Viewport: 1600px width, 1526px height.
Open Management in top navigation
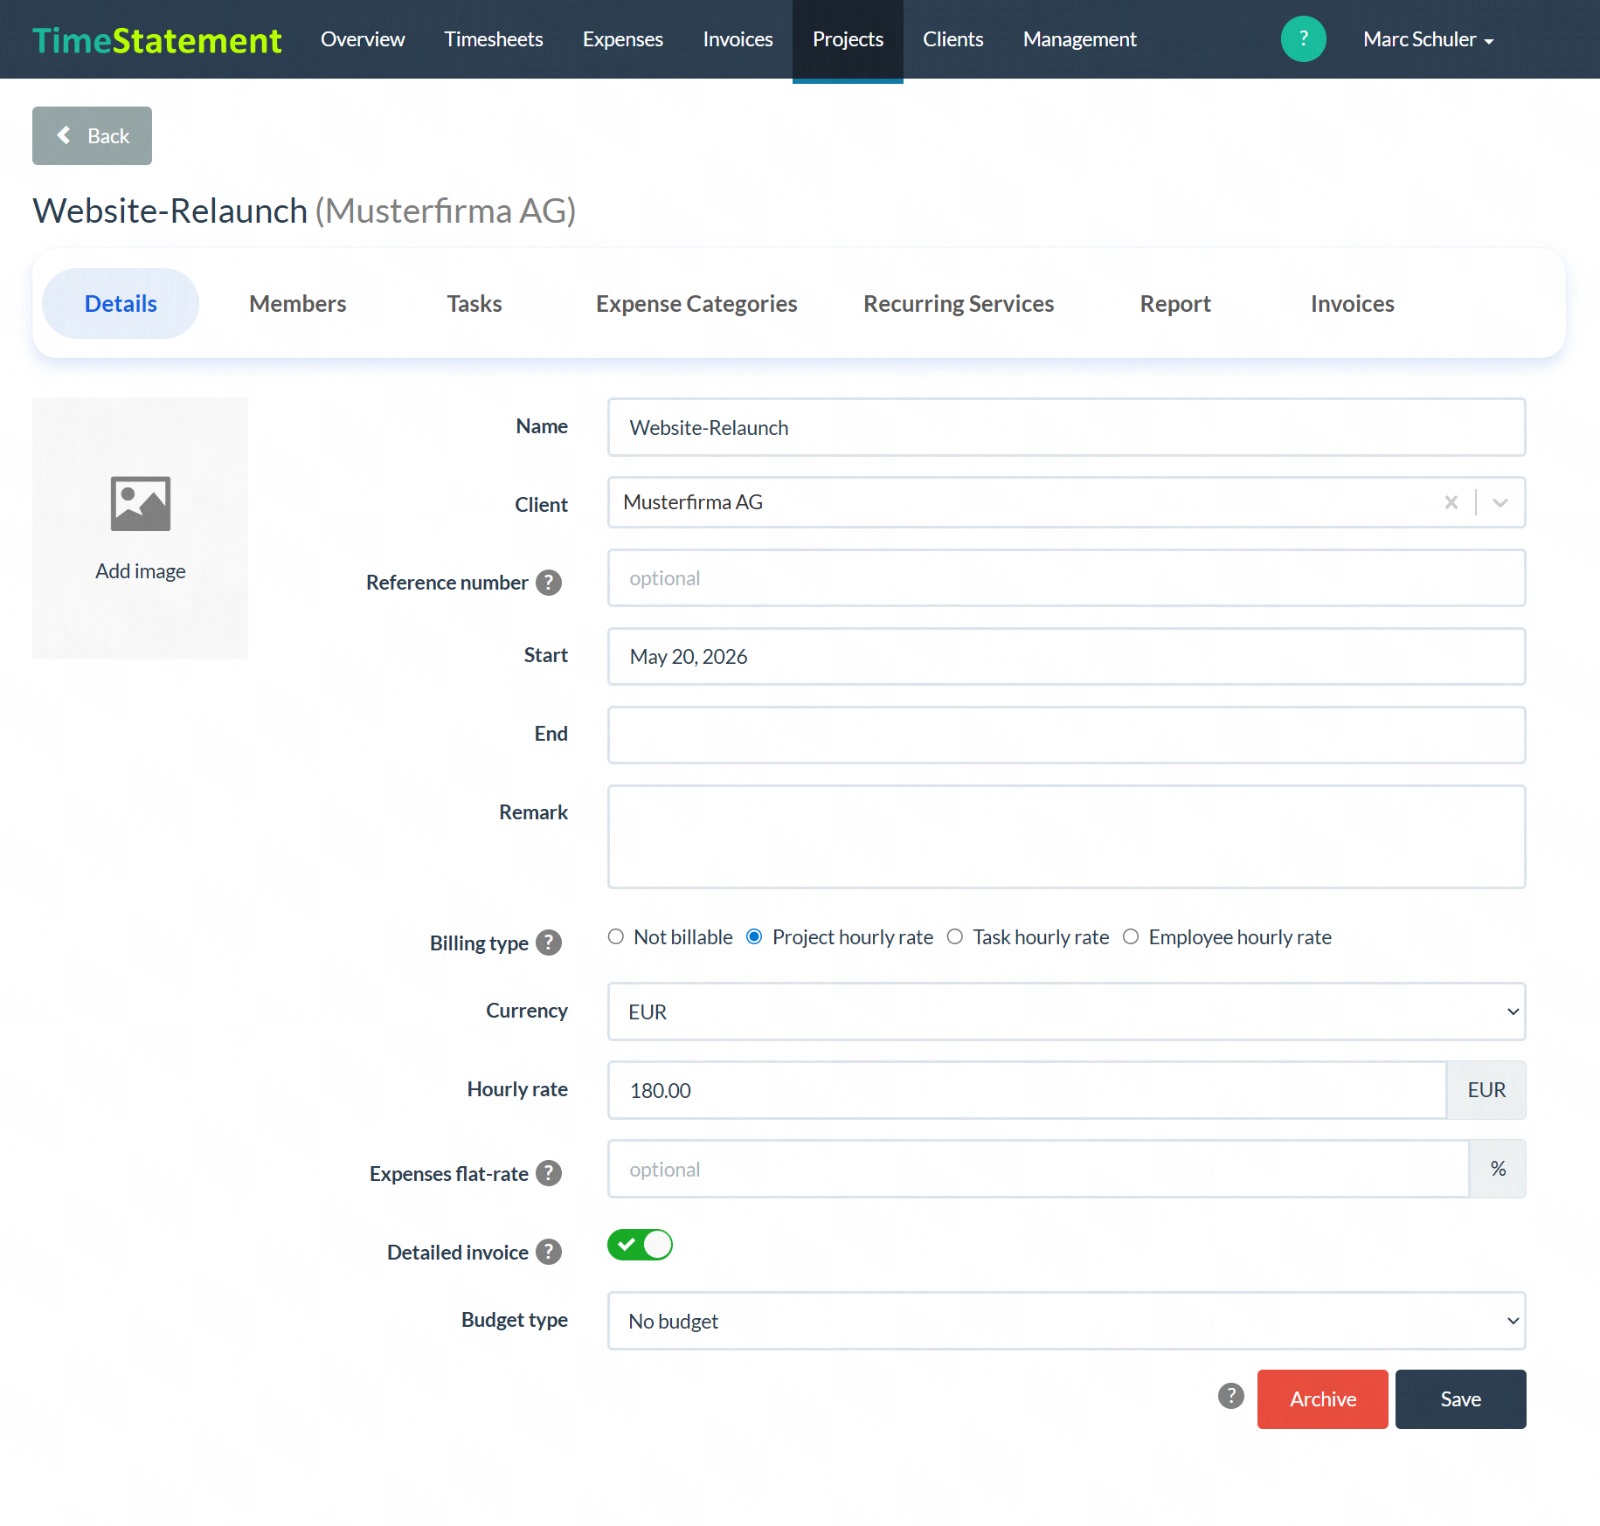[1080, 39]
